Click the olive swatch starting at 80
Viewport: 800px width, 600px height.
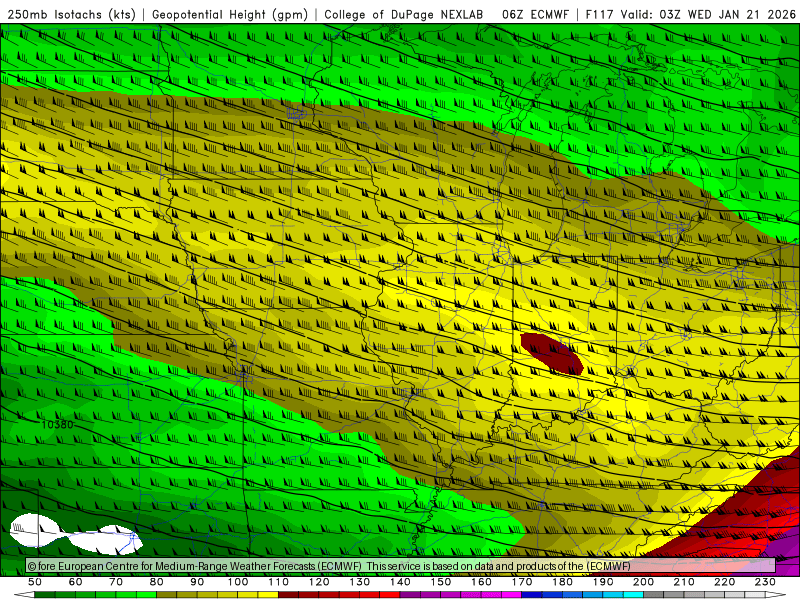[167, 595]
